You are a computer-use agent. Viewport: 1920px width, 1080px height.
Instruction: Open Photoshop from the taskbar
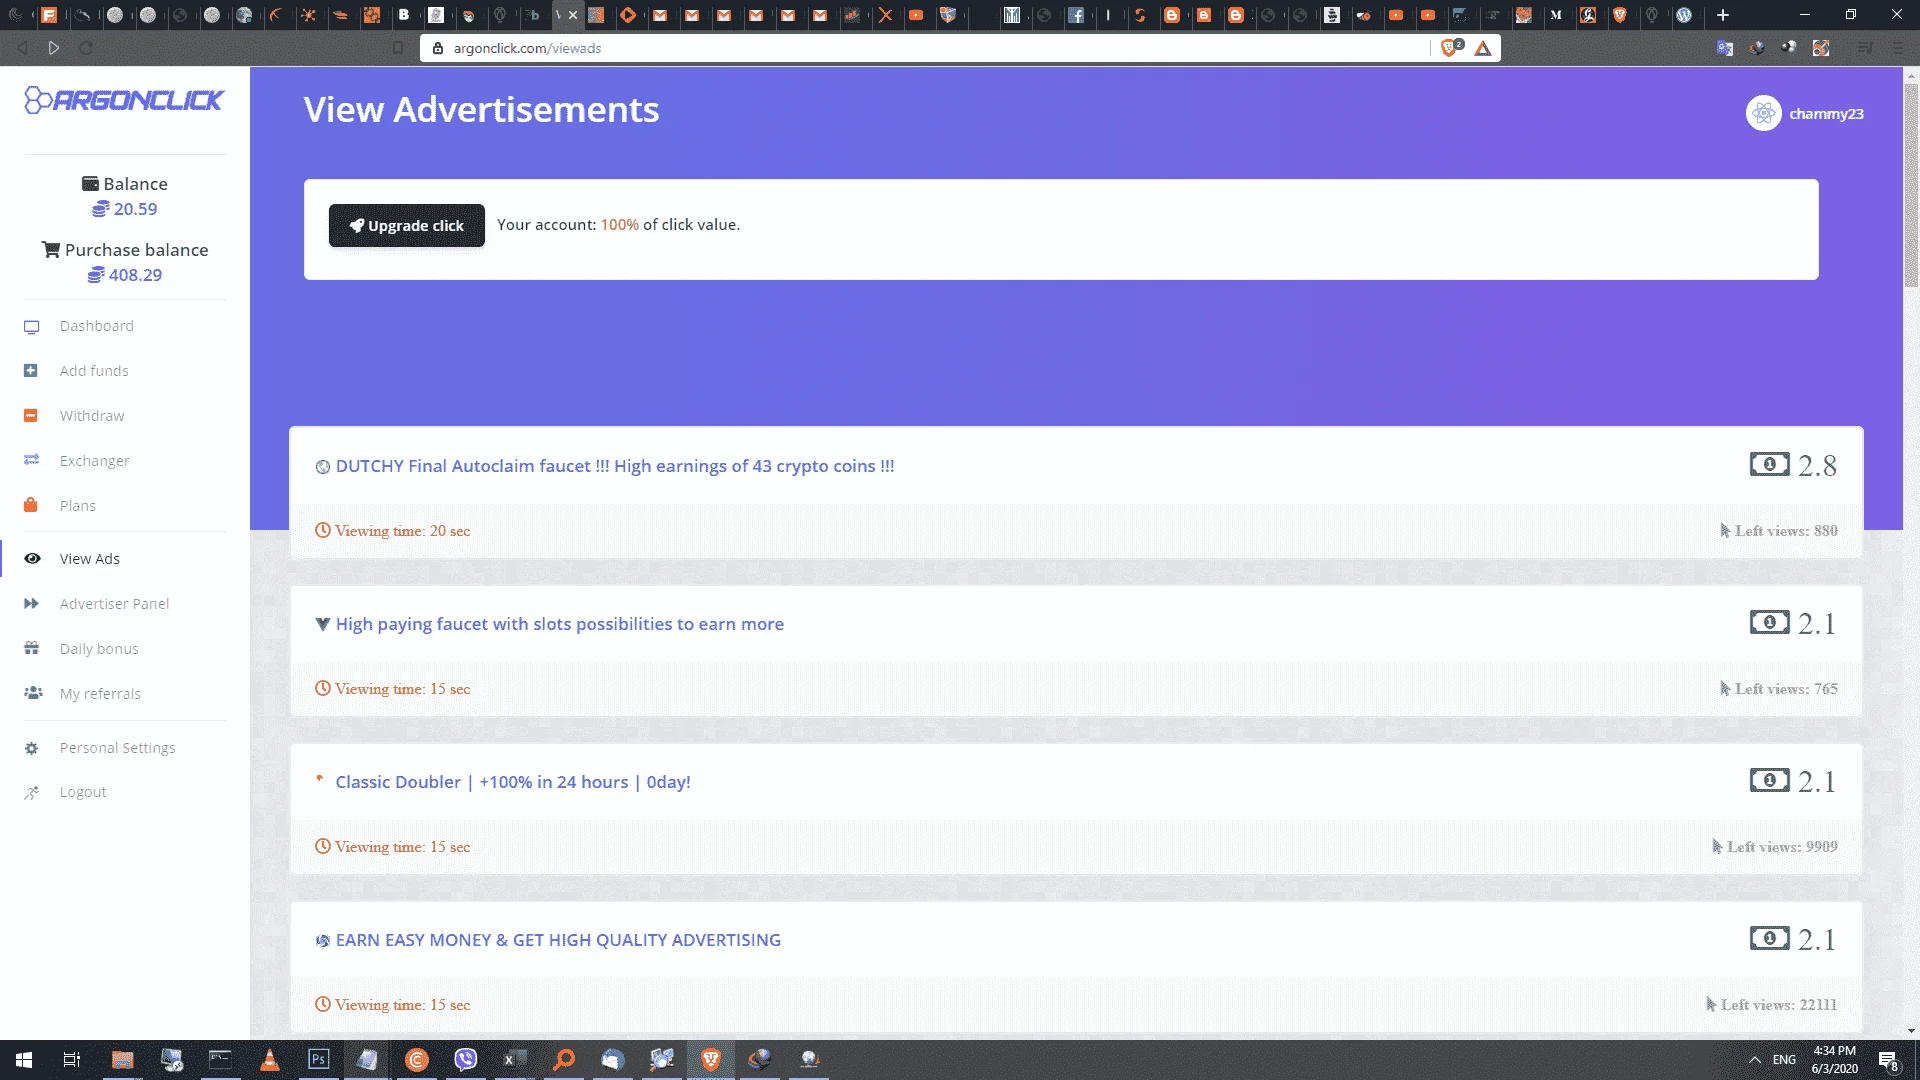[318, 1060]
